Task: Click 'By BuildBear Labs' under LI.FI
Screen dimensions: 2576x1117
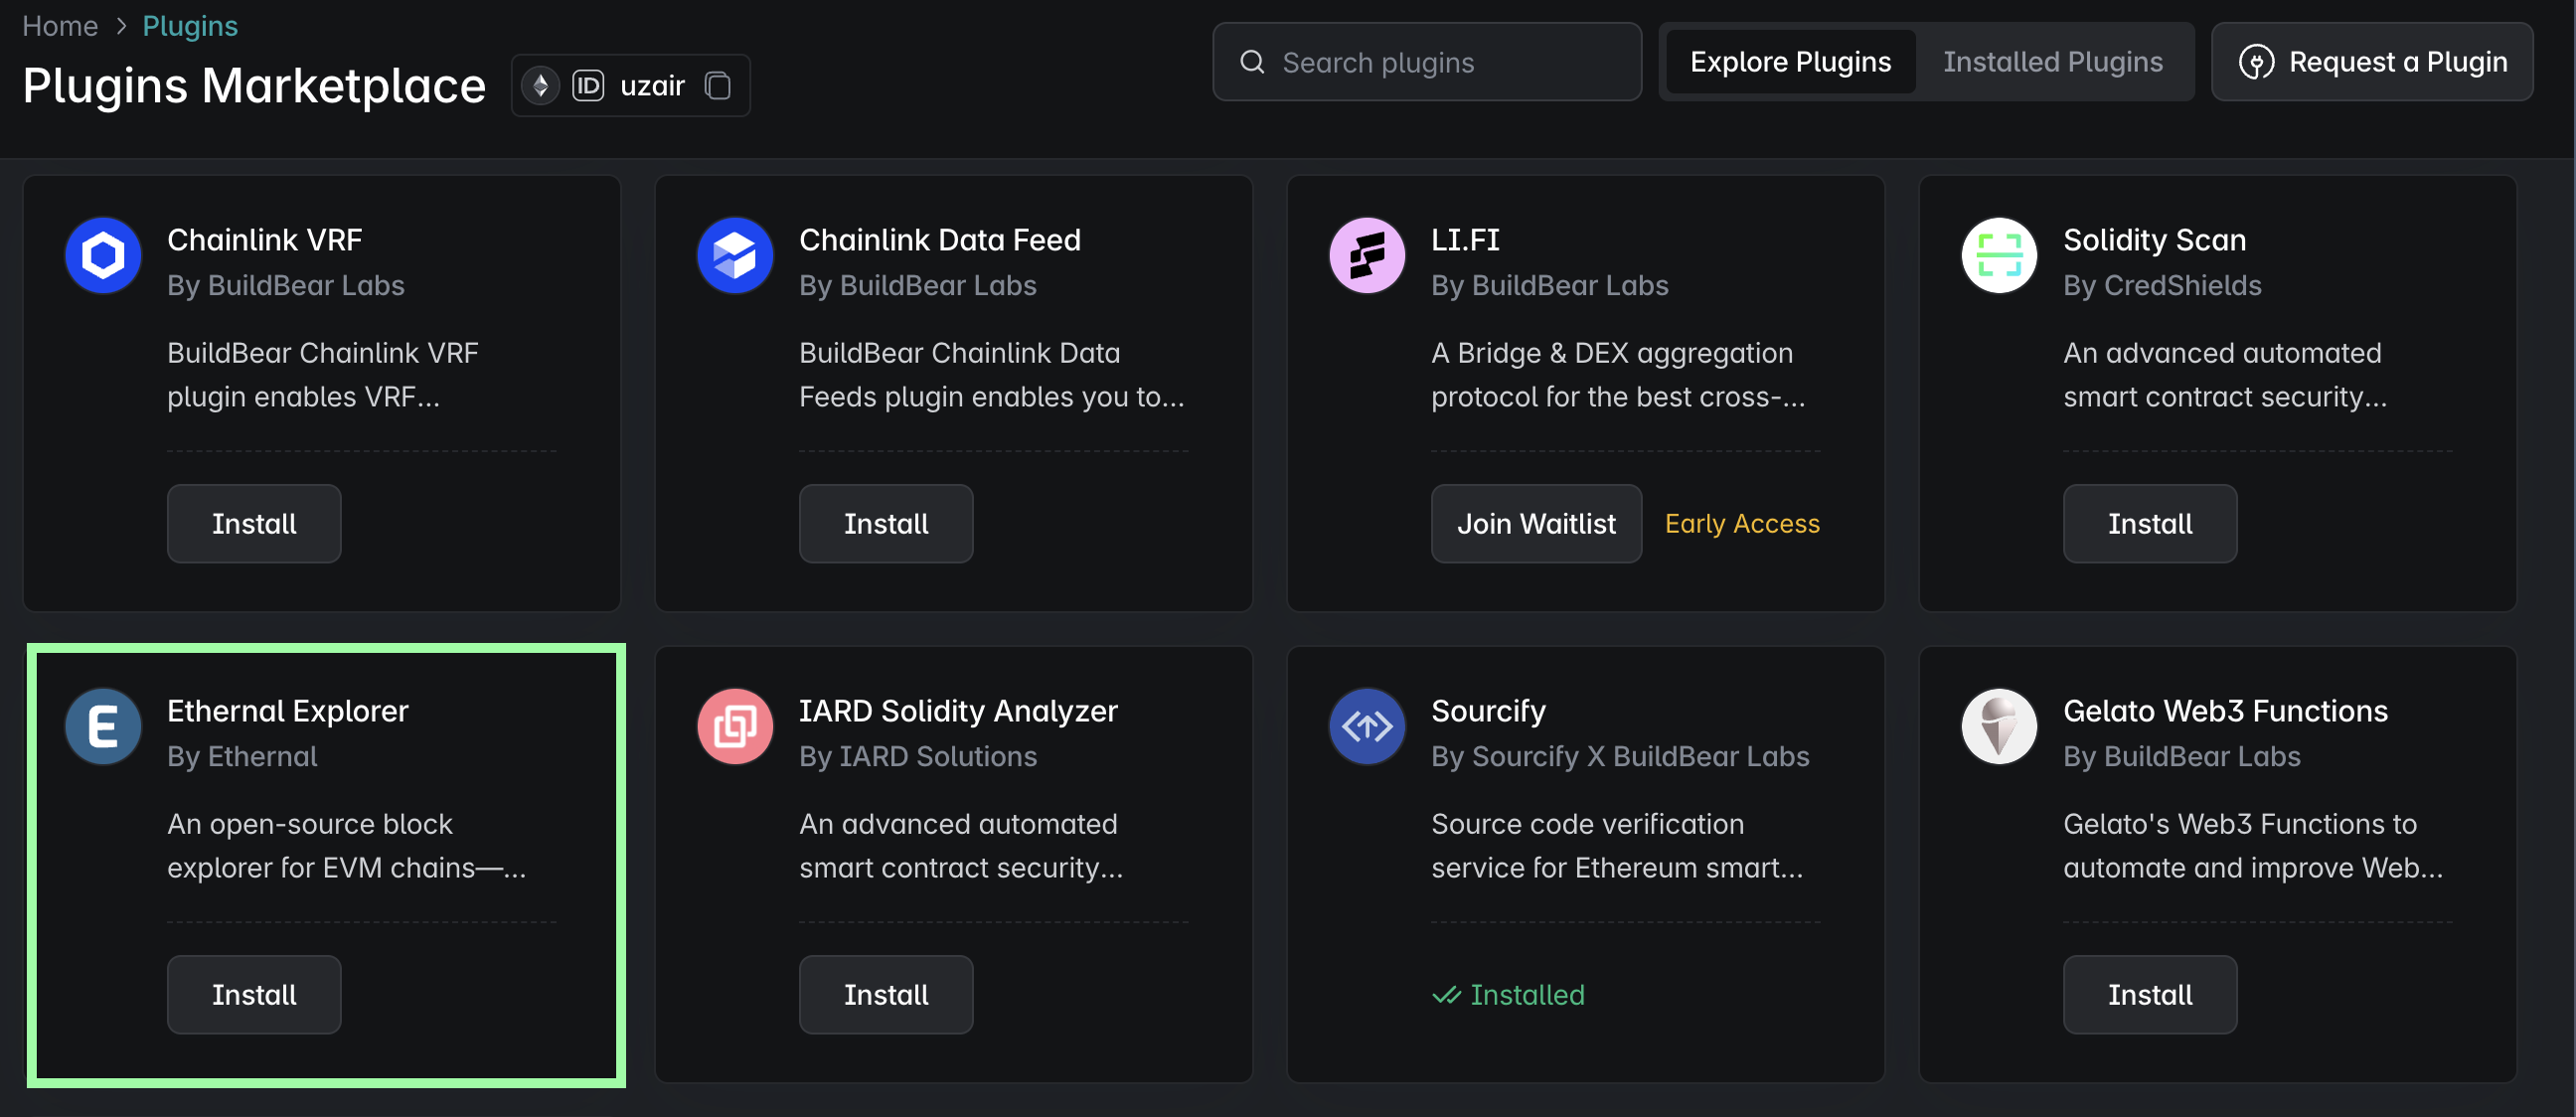Action: pos(1550,286)
